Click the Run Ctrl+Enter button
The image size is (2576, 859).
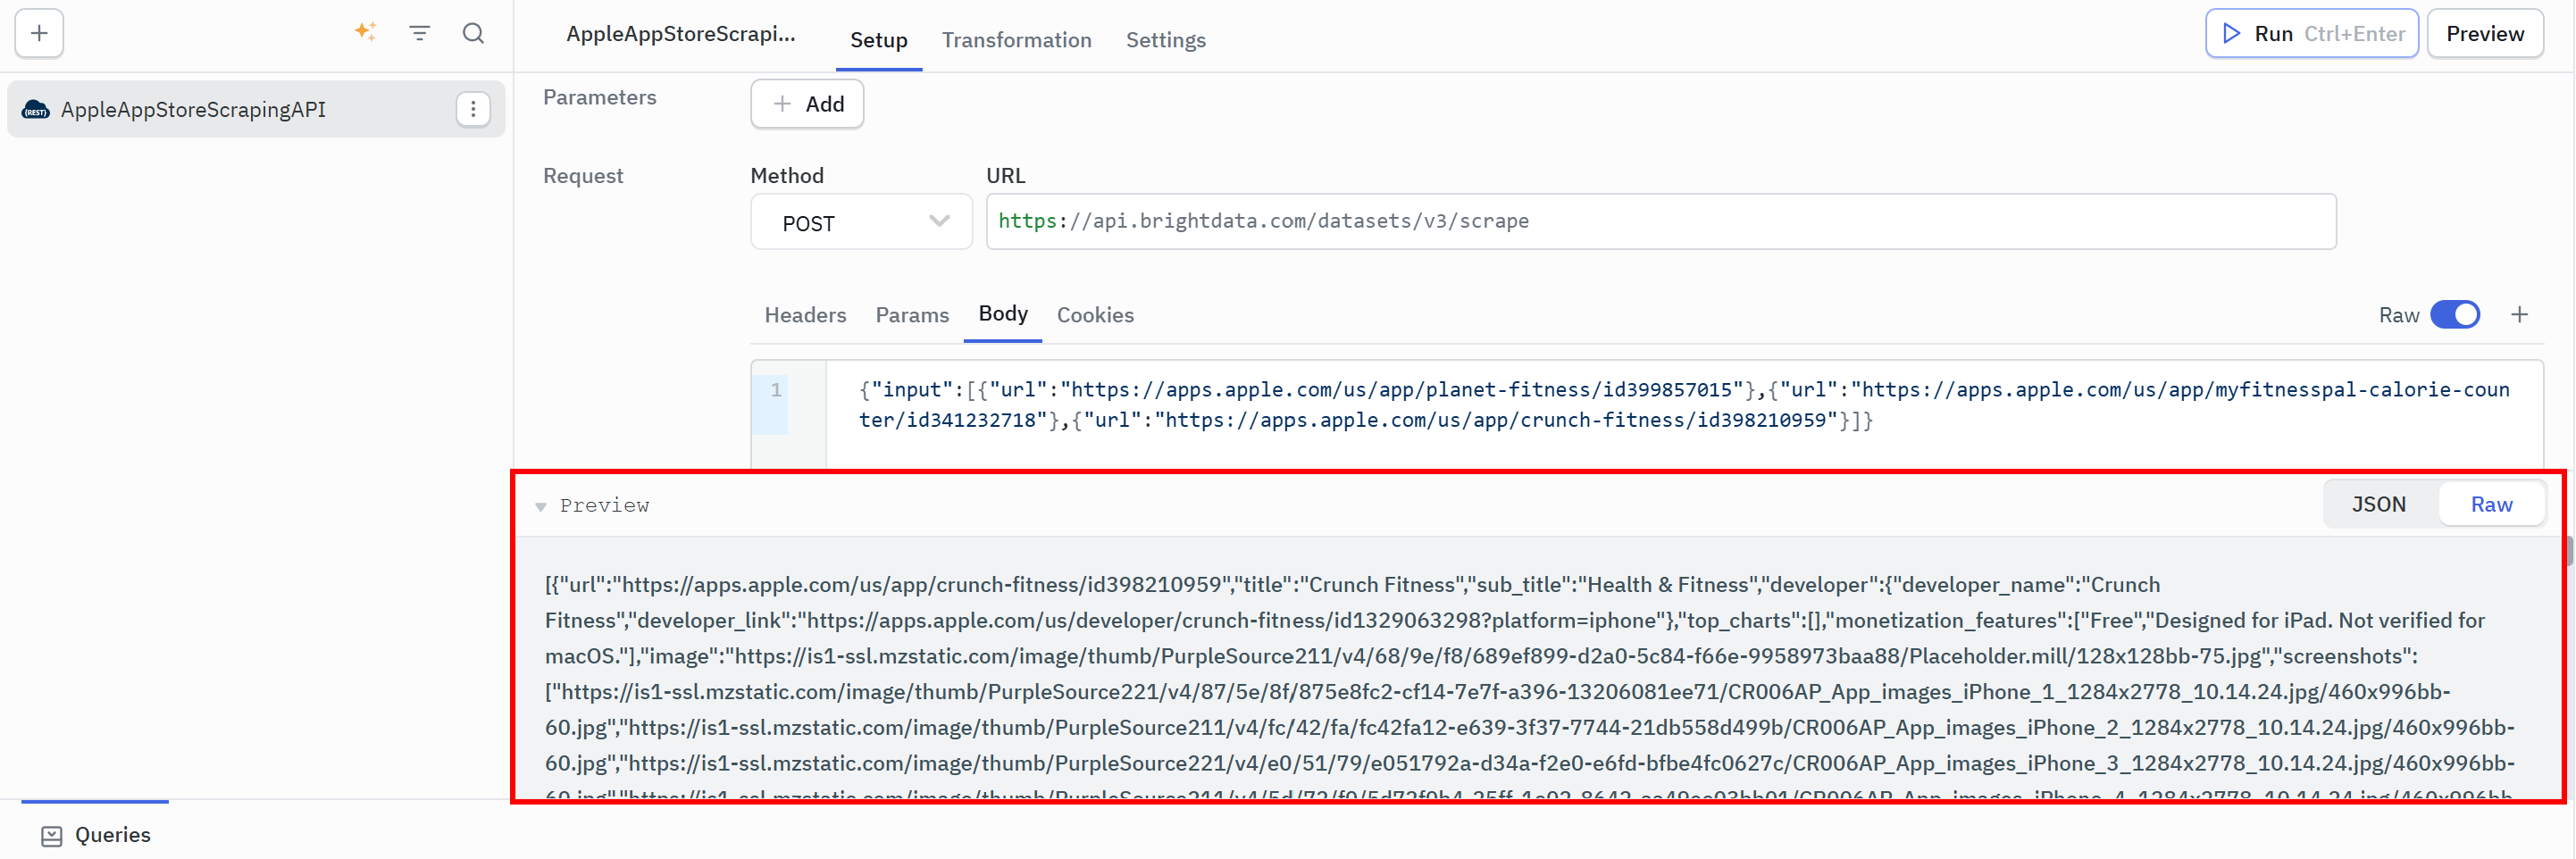[x=2311, y=34]
